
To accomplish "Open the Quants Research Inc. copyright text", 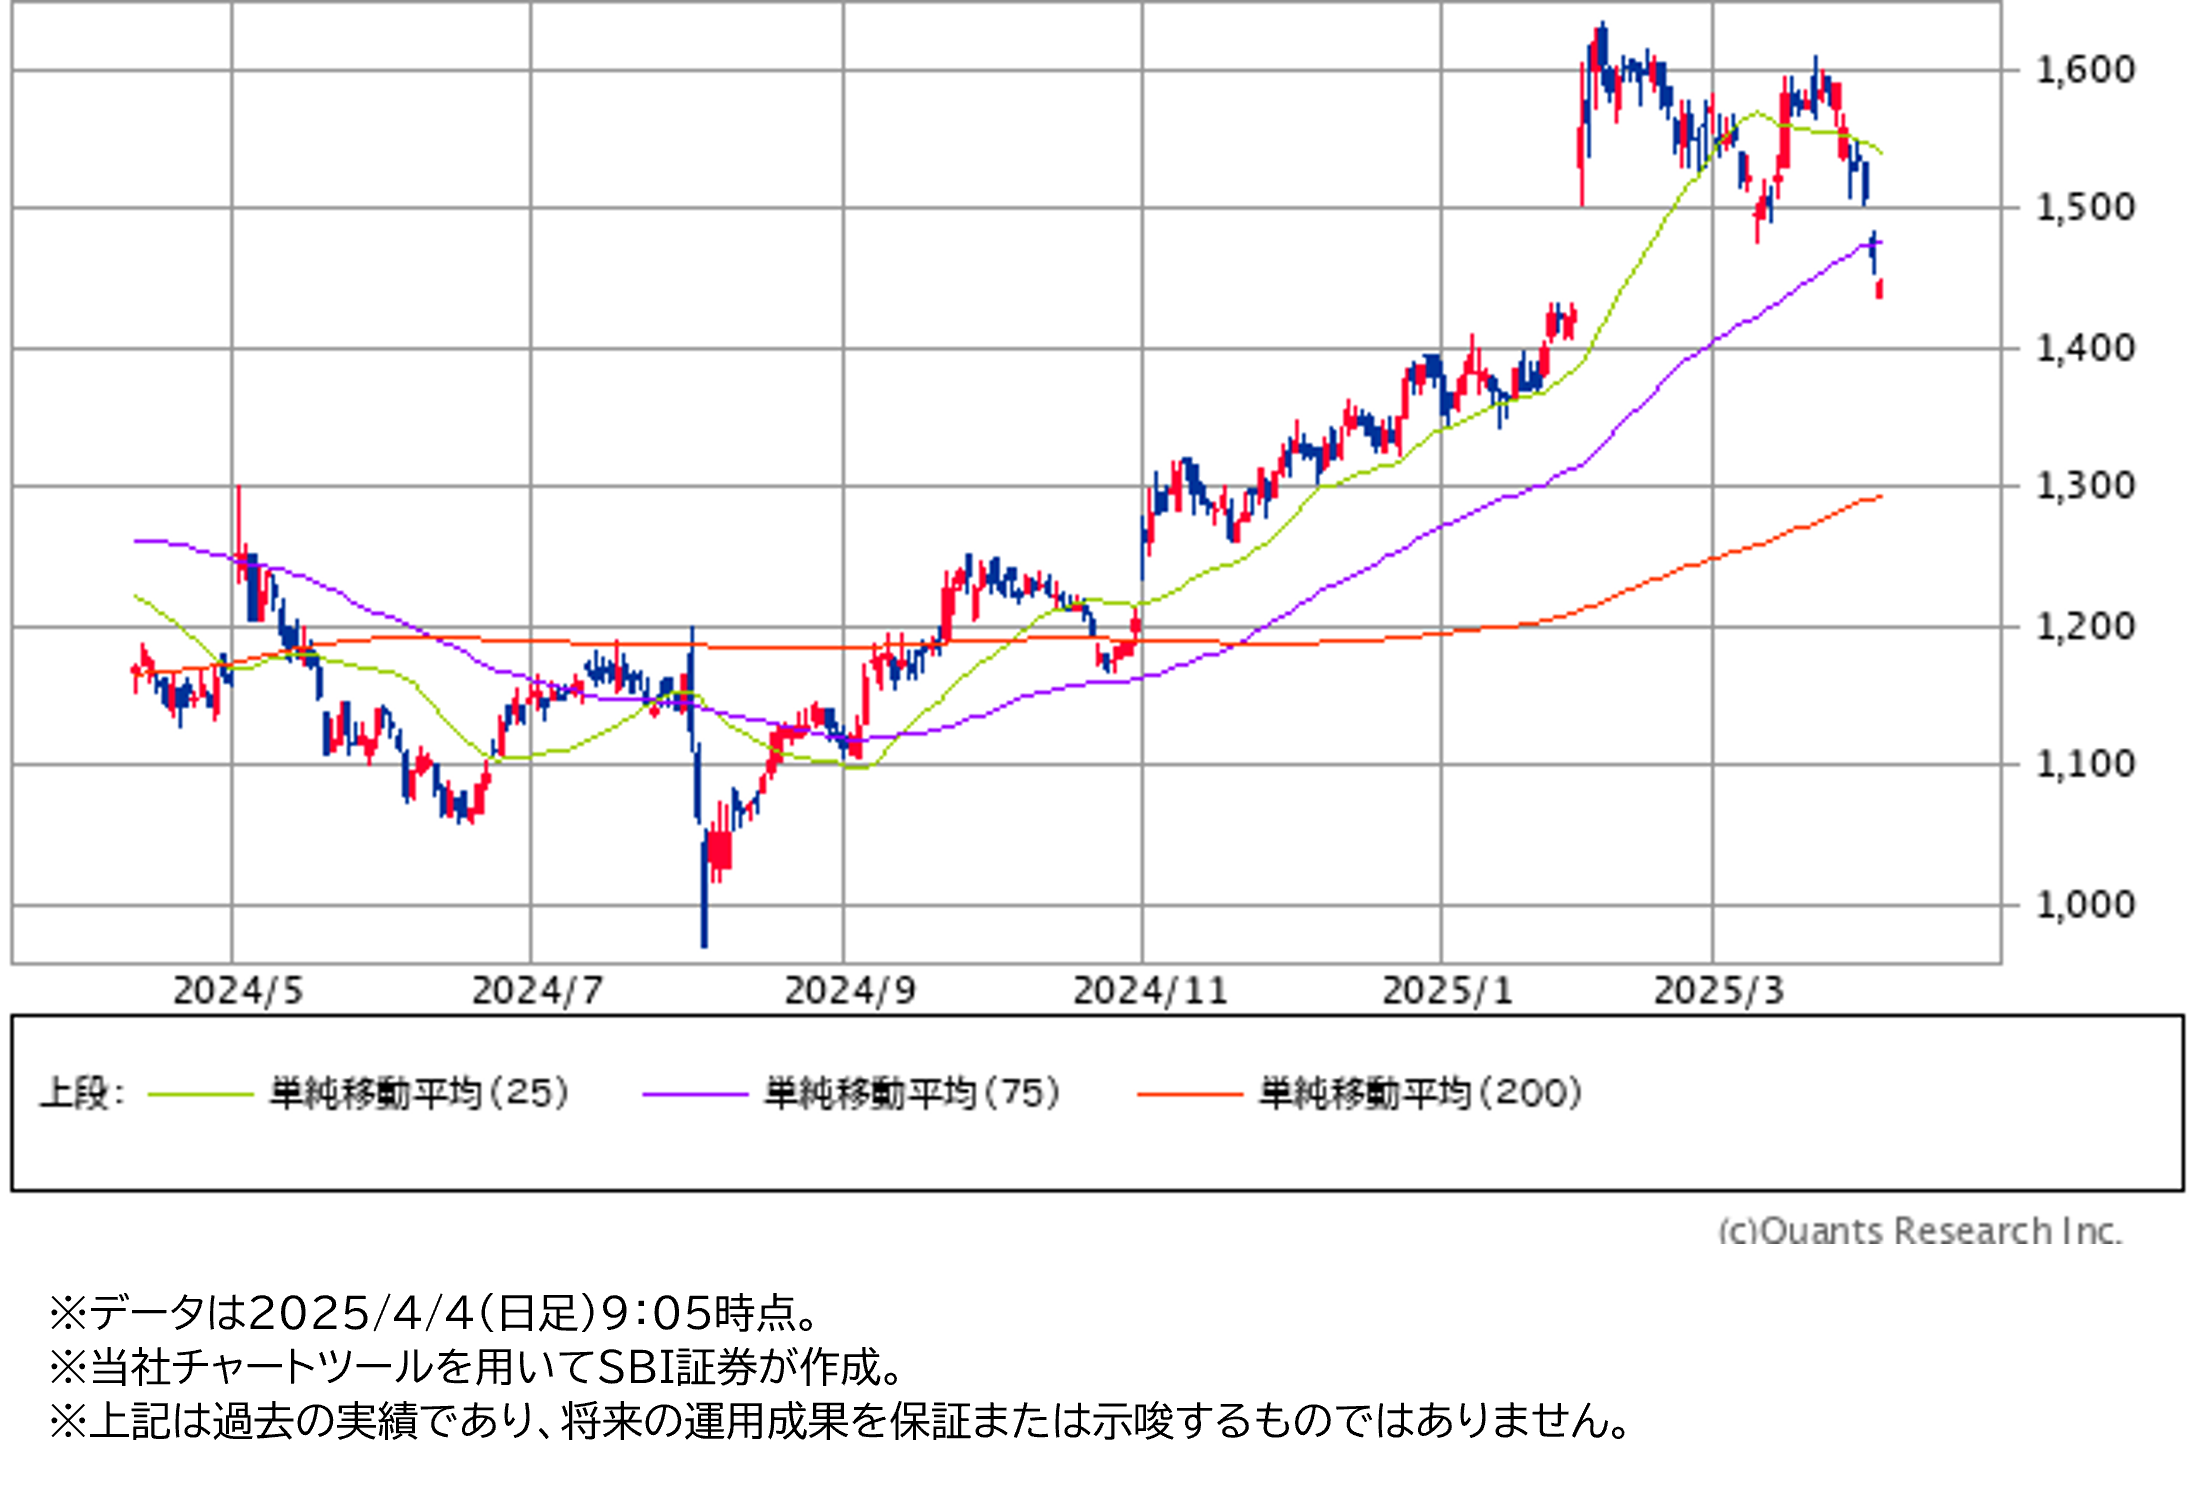I will tap(1918, 1230).
